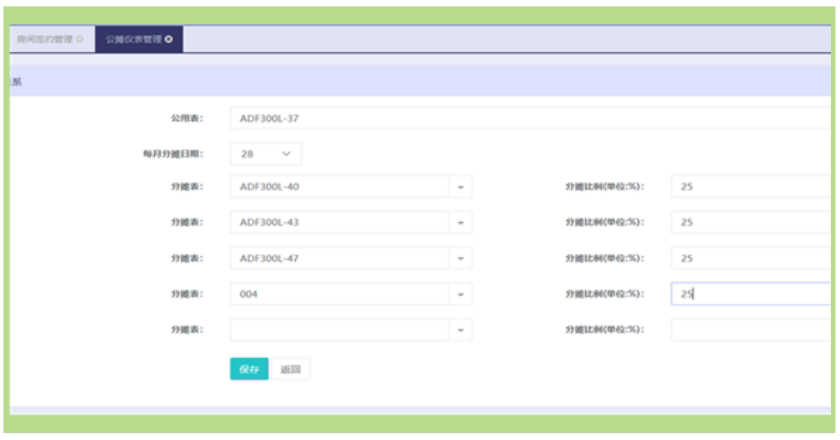Click the 分摊比例 field beside meter 004
The height and width of the screenshot is (440, 840).
coord(751,294)
